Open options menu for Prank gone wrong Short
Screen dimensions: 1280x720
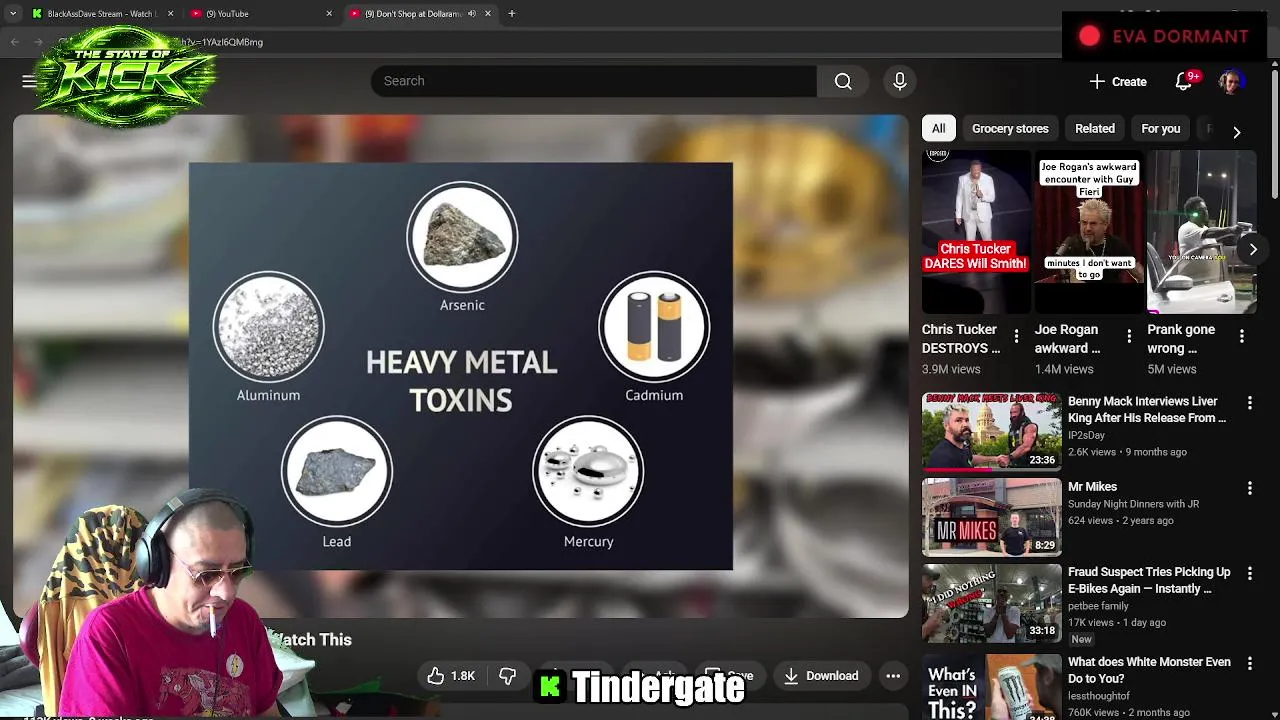(x=1242, y=337)
